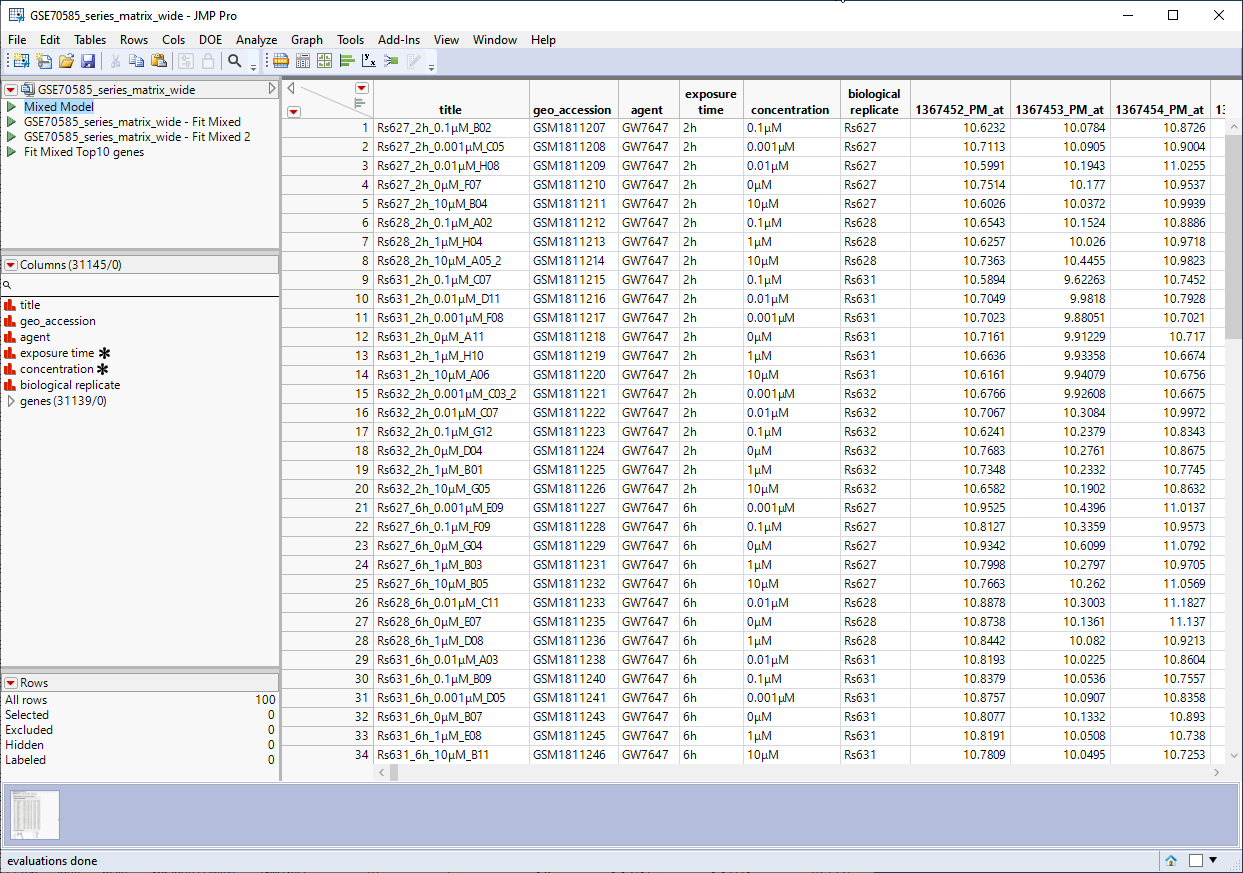Image resolution: width=1243 pixels, height=873 pixels.
Task: Open the Rows panel red triangle menu
Action: tap(11, 683)
